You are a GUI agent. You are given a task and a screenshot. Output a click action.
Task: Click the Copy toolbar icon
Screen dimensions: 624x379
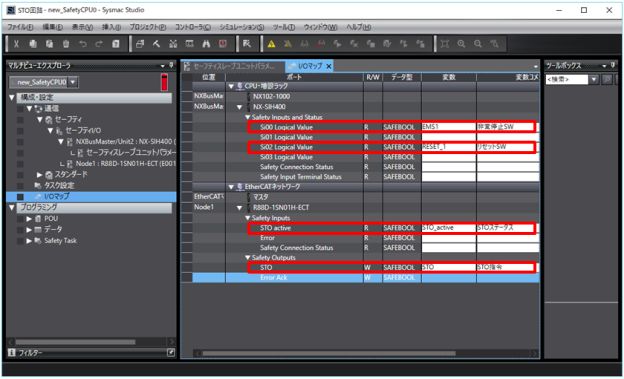coord(33,44)
